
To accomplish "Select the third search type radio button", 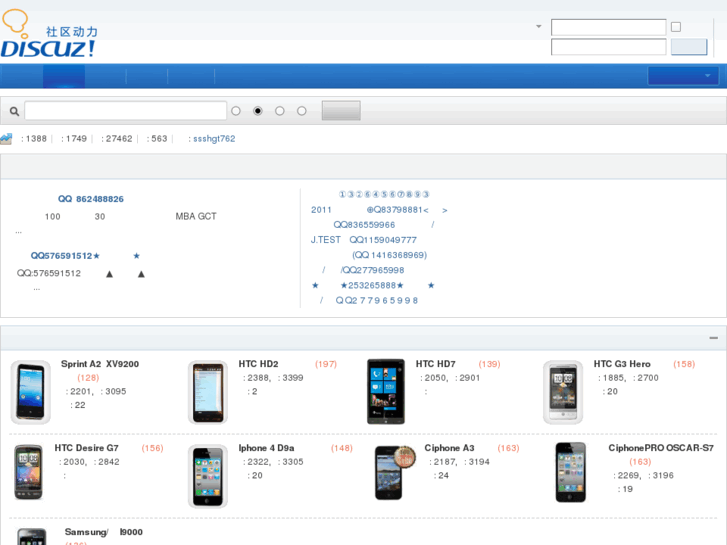I will tap(280, 111).
